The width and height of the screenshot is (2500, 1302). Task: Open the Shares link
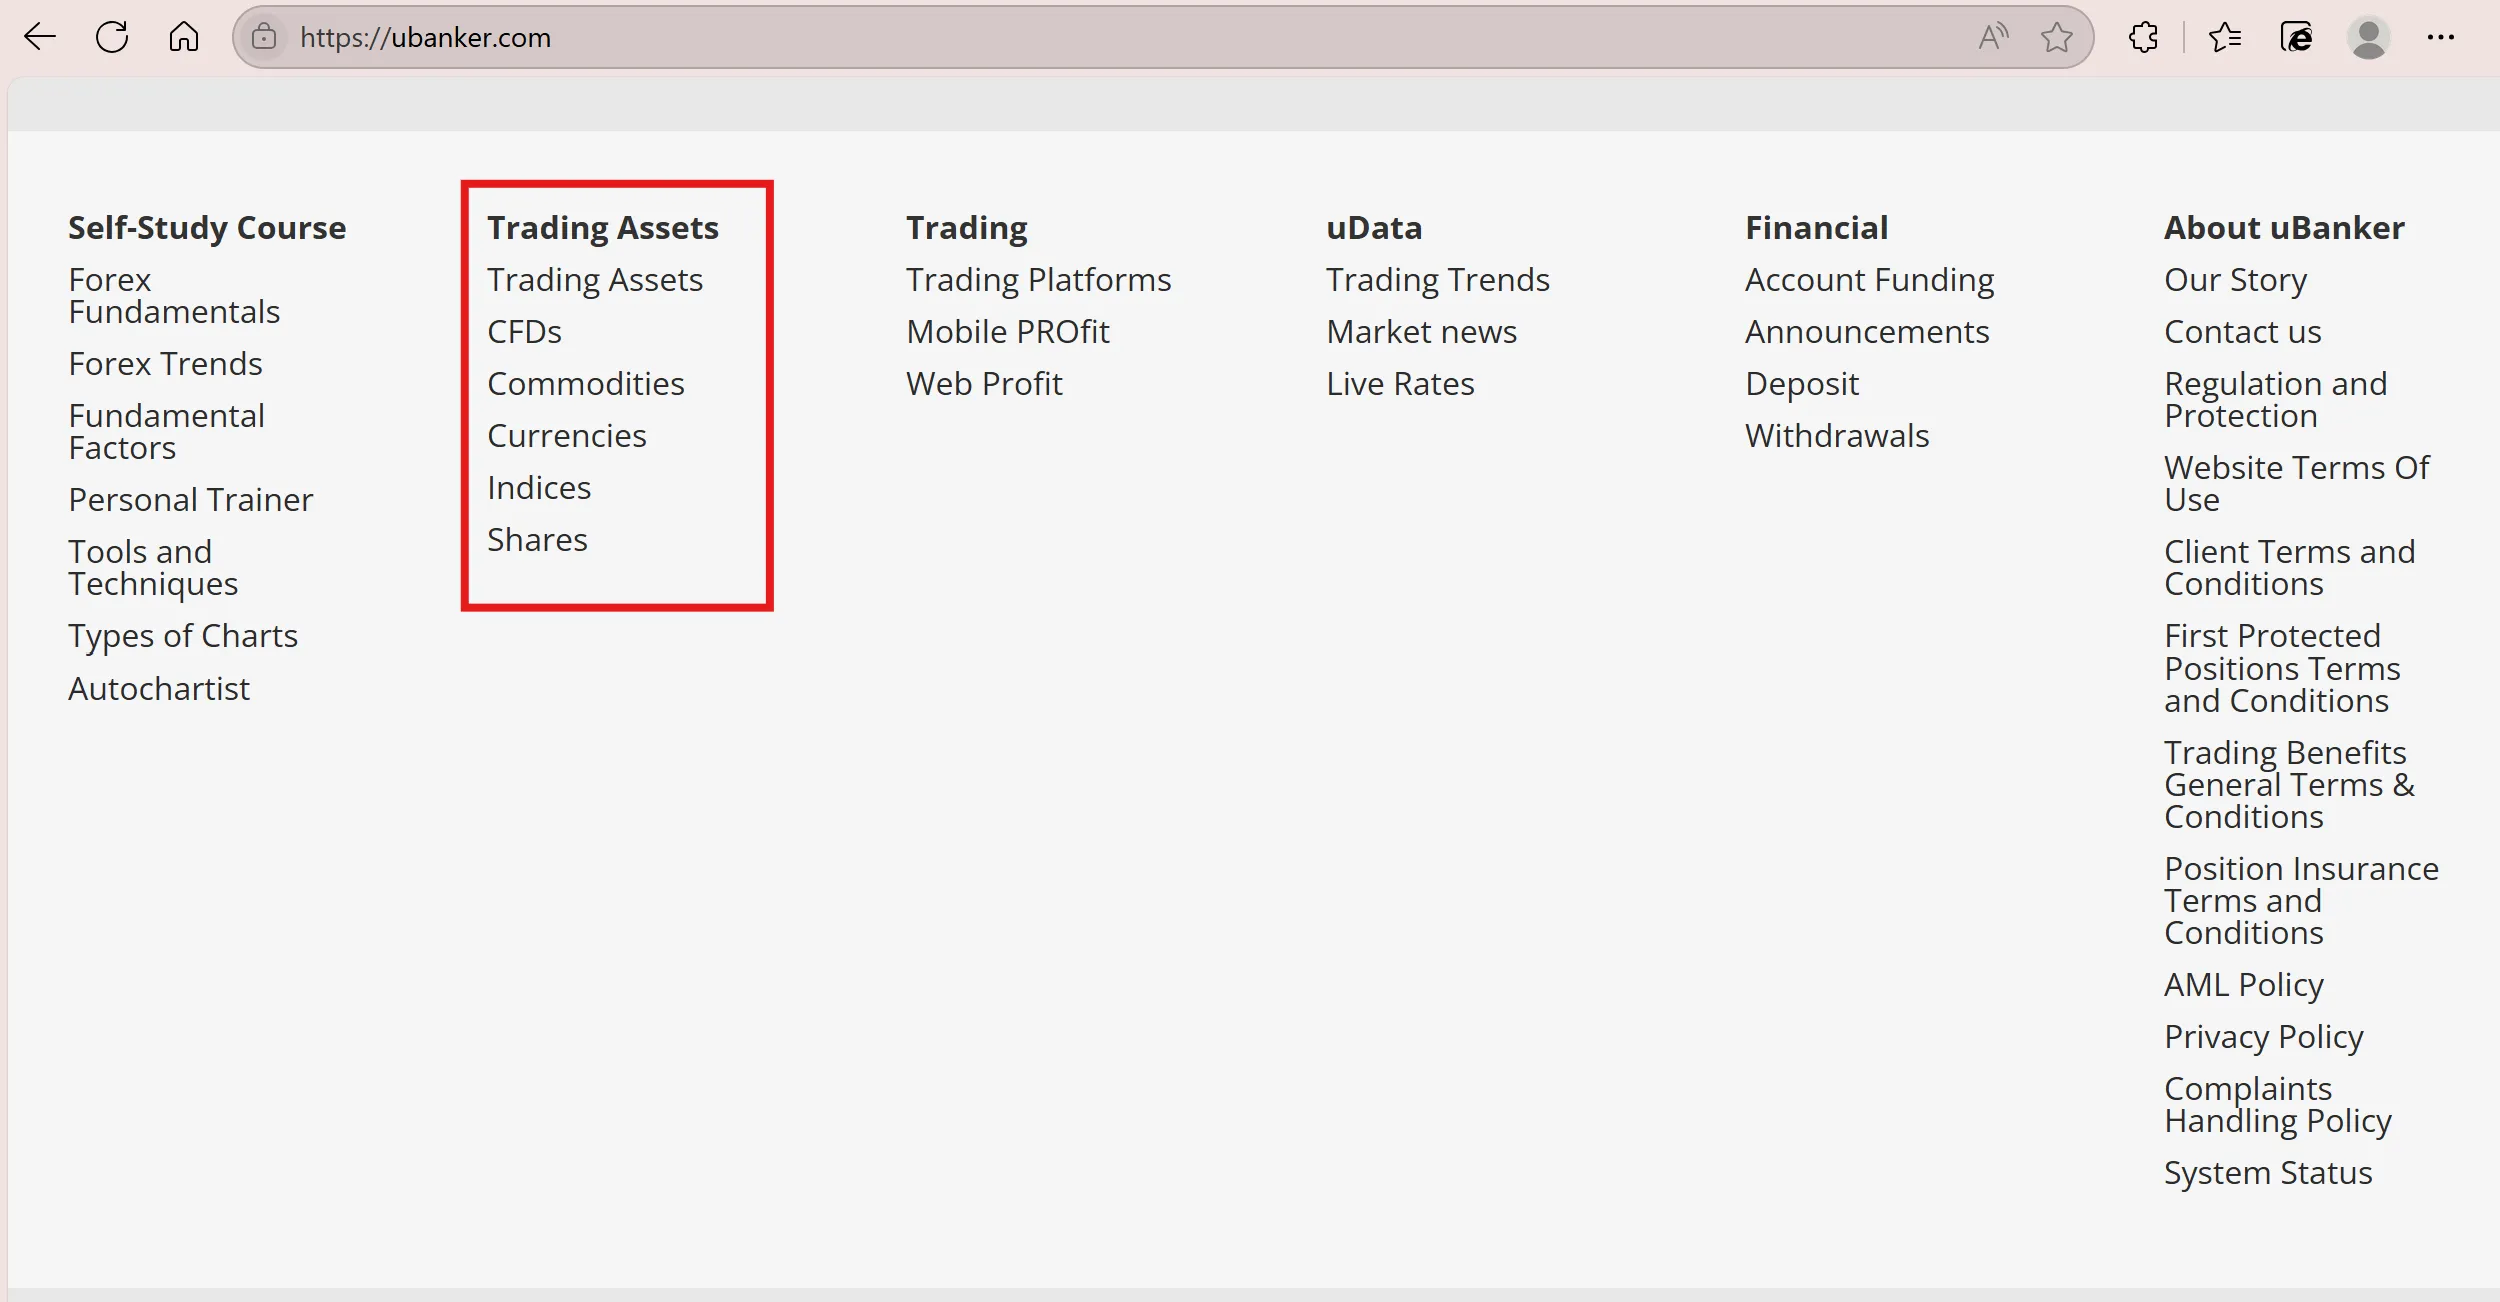[537, 540]
